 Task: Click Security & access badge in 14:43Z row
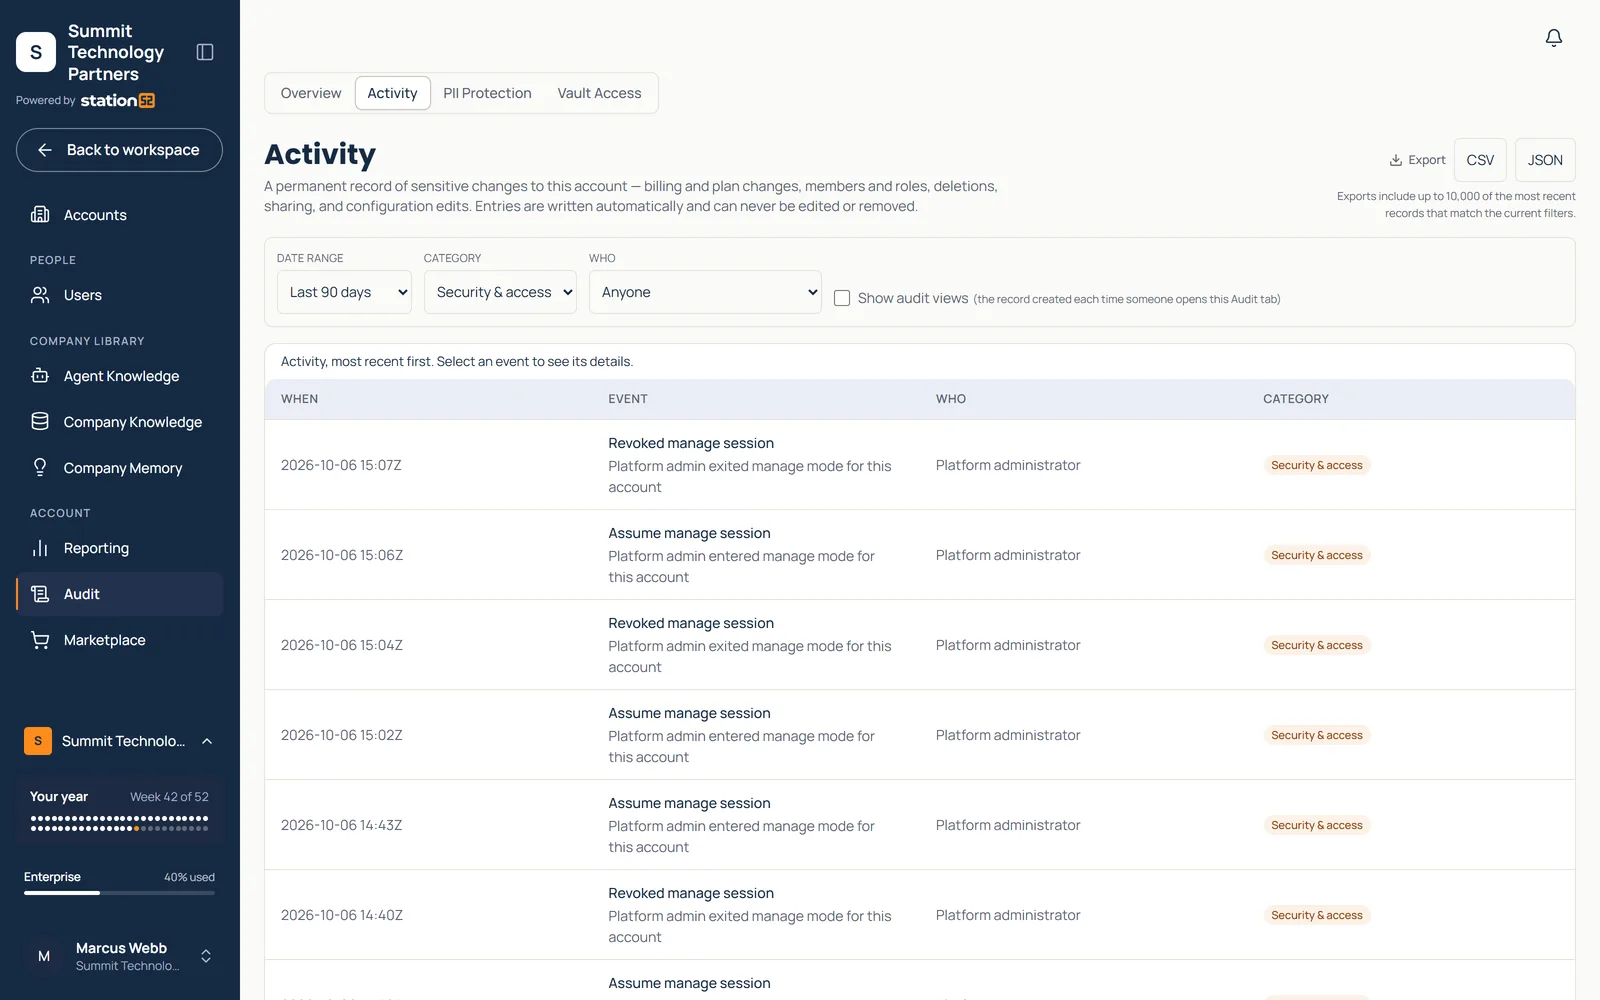pyautogui.click(x=1316, y=825)
